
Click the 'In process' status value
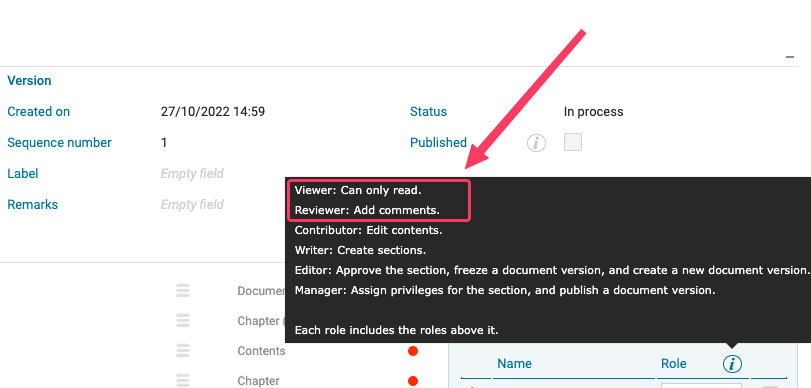(593, 112)
